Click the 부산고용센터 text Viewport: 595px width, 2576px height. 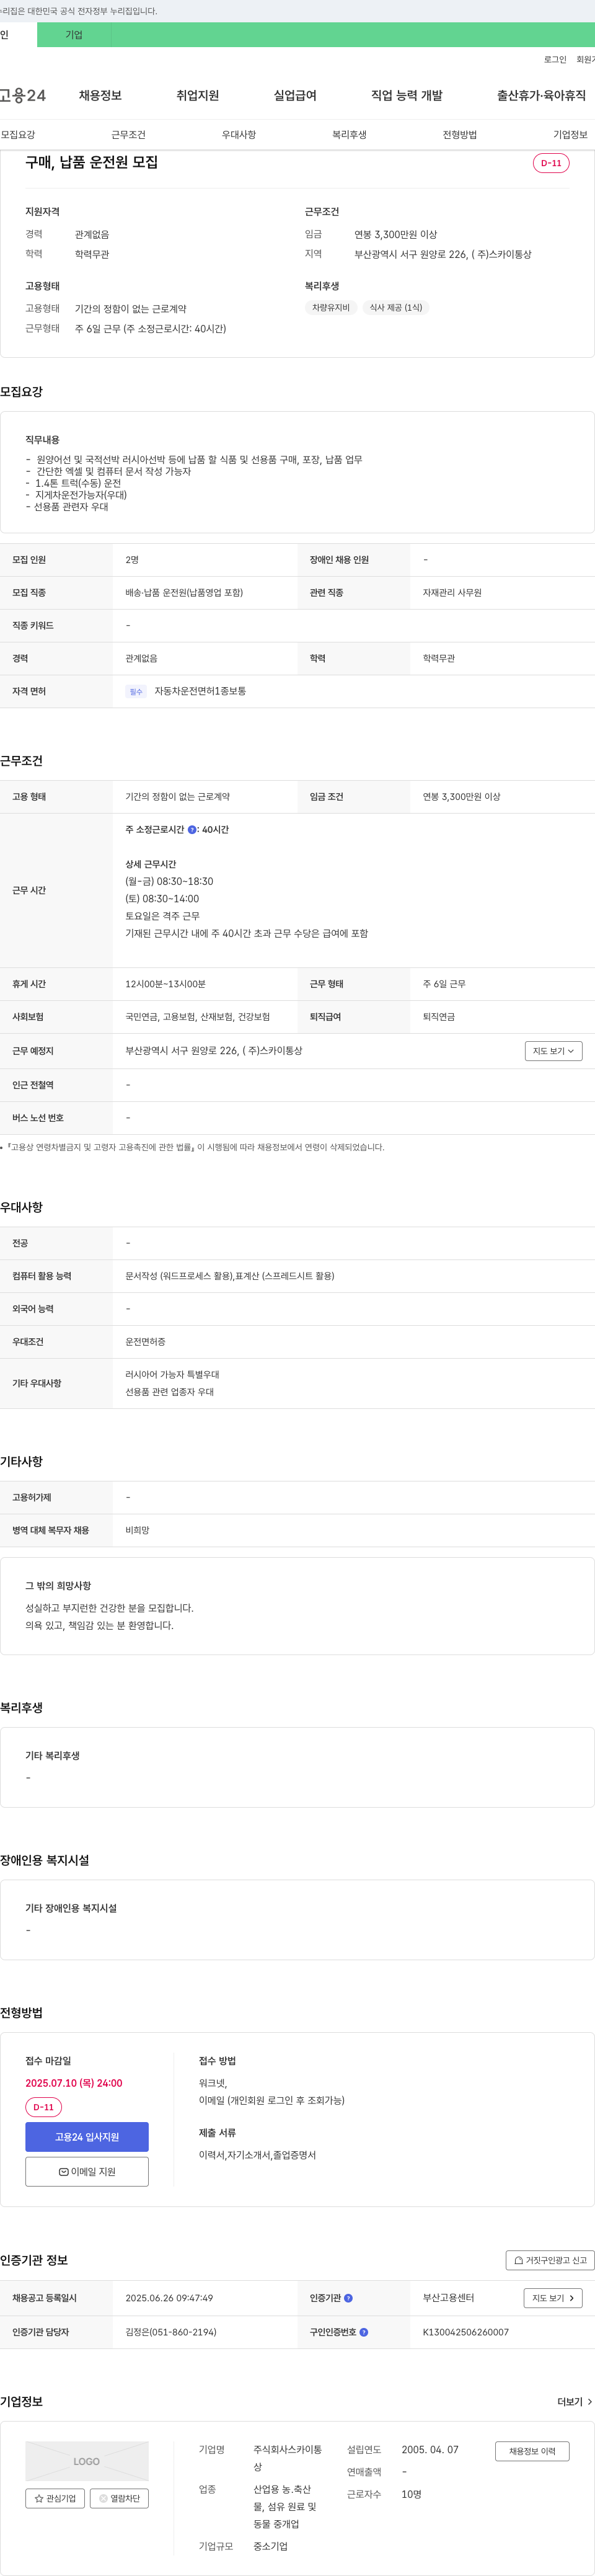[448, 2299]
